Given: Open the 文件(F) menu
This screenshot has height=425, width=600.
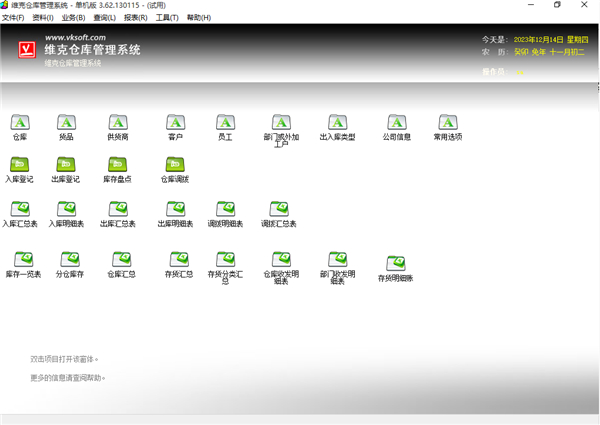Looking at the screenshot, I should click(13, 18).
